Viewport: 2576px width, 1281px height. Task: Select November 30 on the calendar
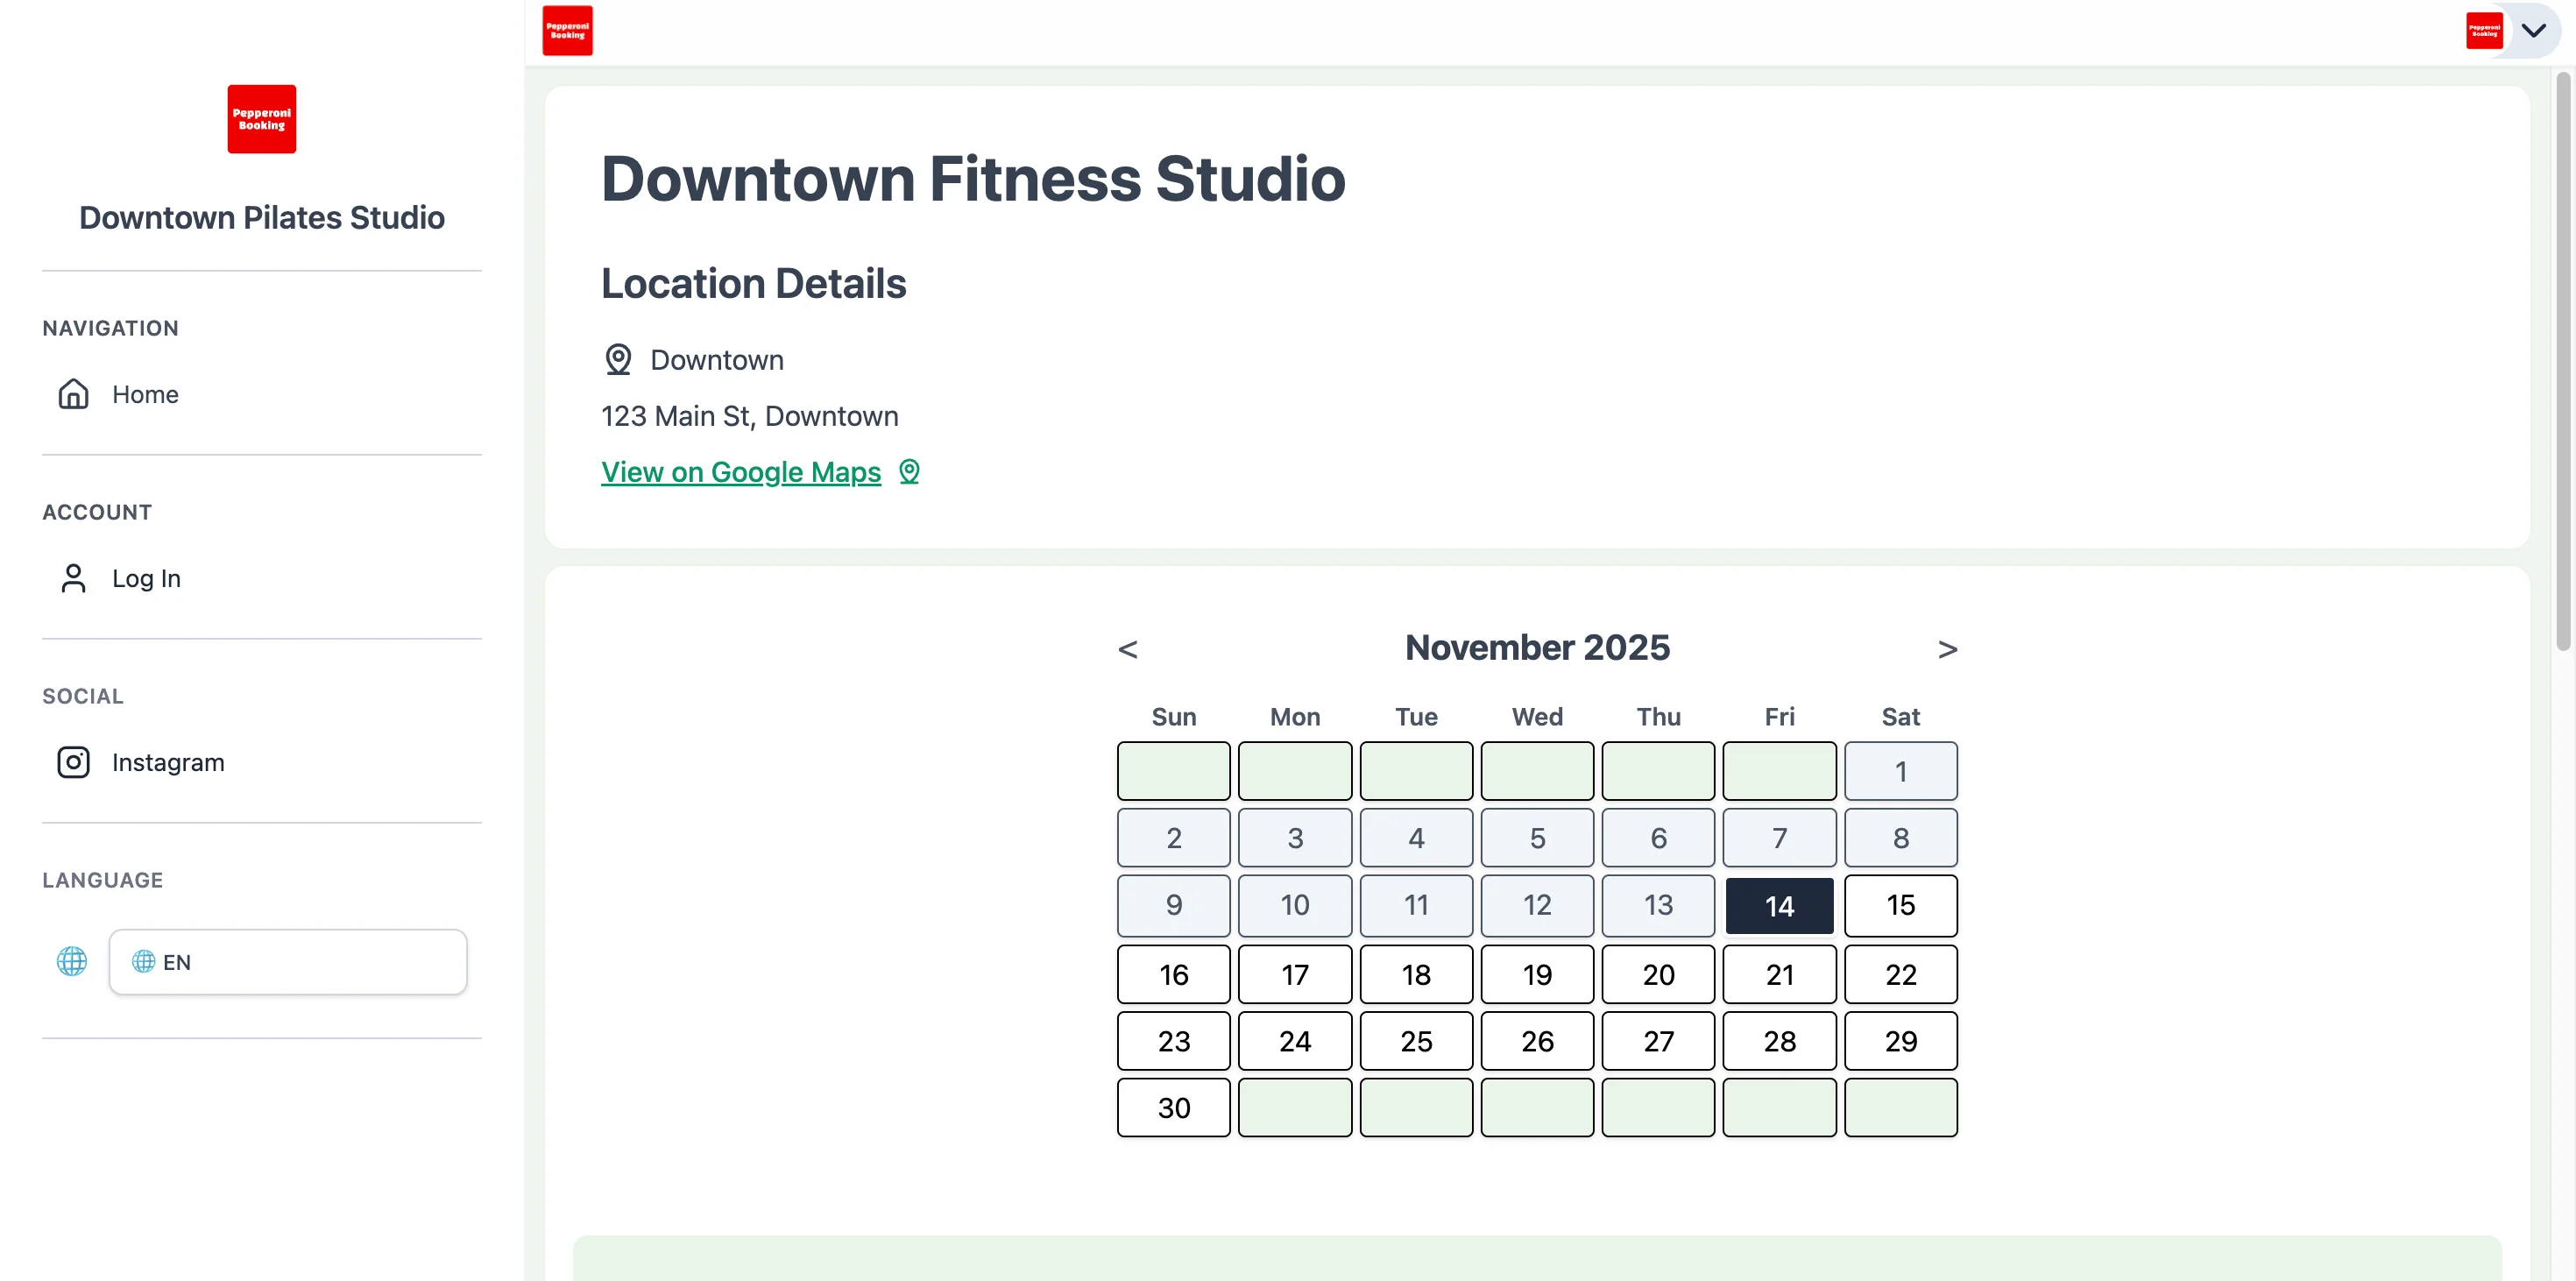(x=1173, y=1108)
